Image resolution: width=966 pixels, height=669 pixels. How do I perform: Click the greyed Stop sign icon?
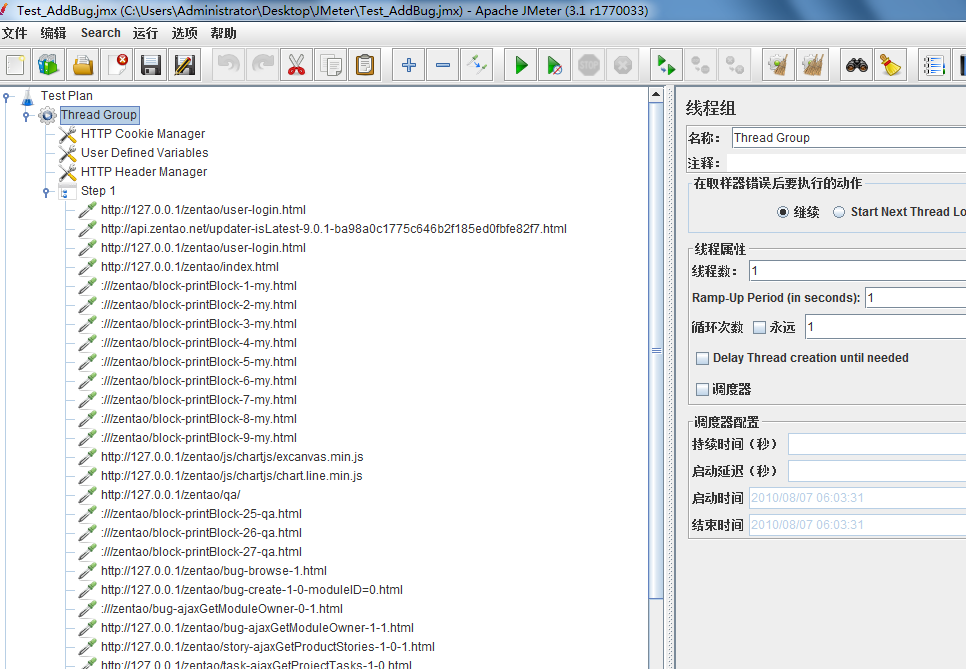589,65
